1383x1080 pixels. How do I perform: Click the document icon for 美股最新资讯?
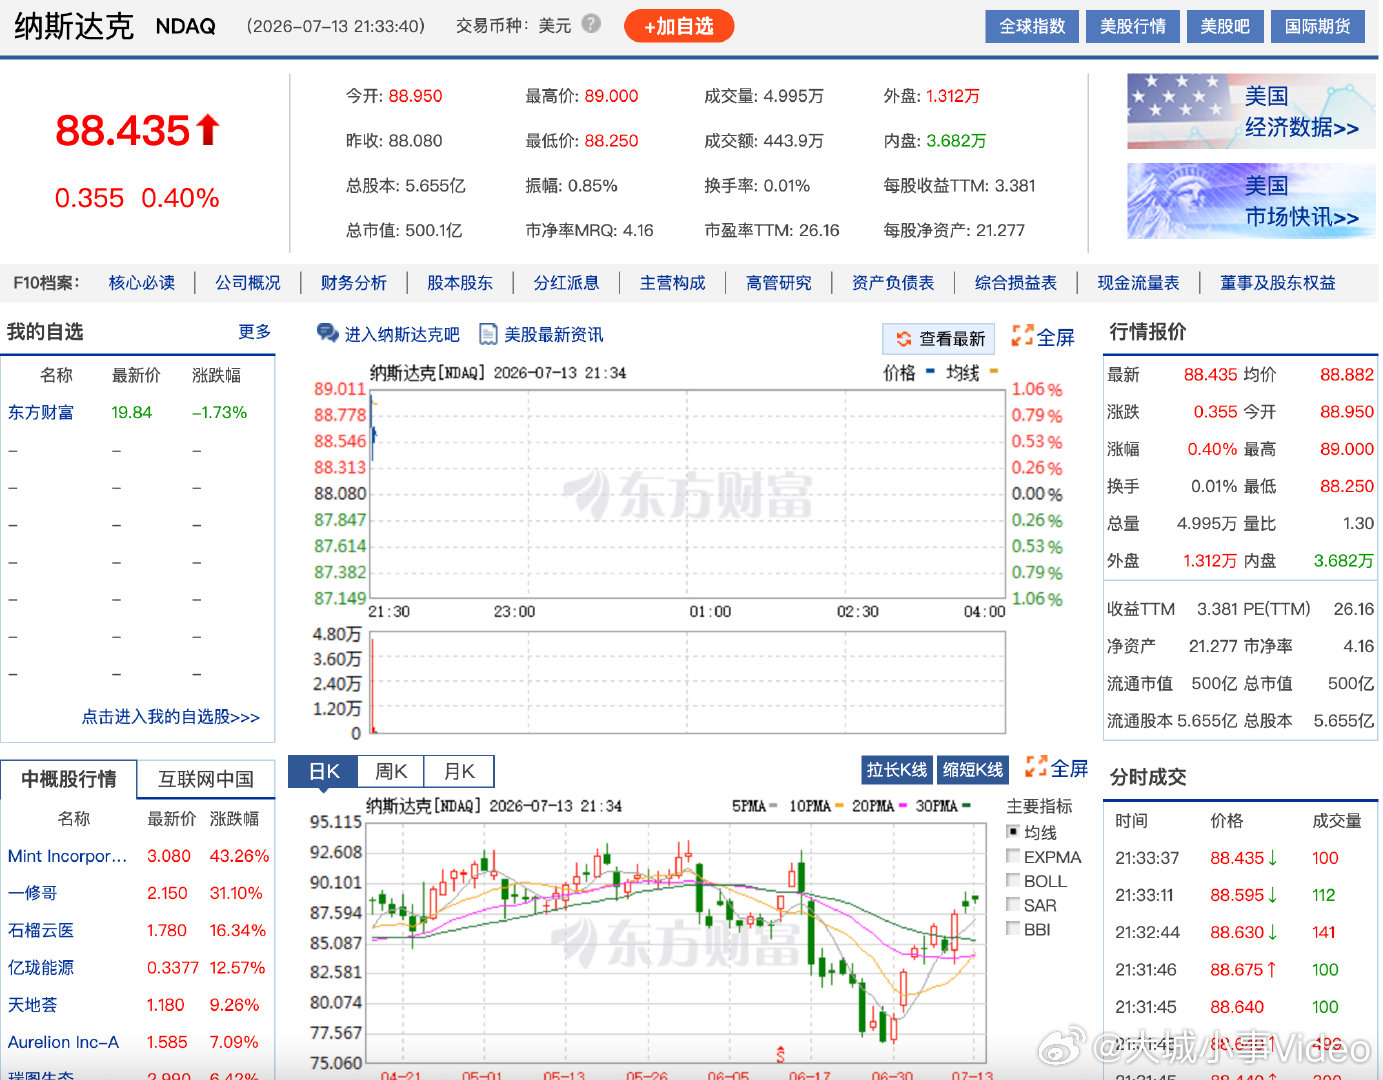(488, 334)
